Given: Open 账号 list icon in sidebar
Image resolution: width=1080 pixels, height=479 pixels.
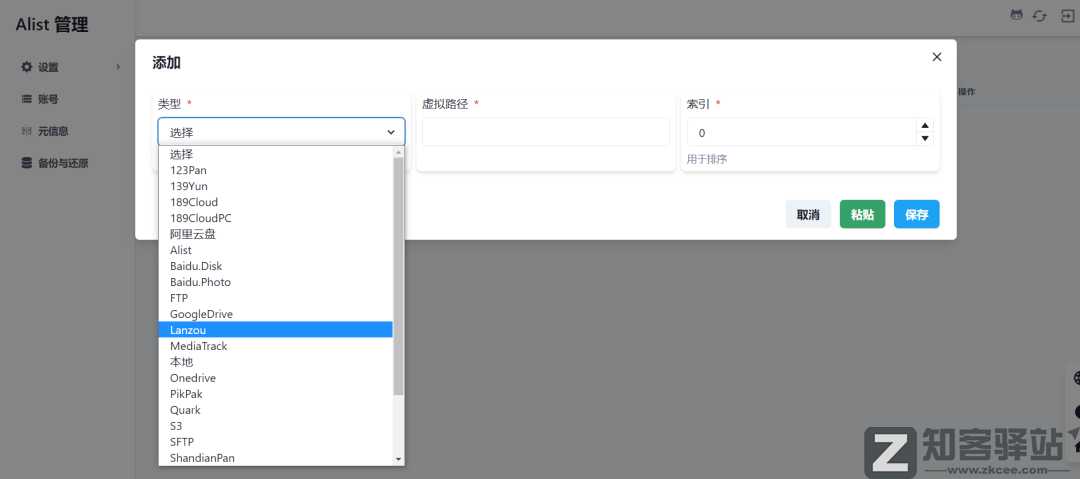Looking at the screenshot, I should pyautogui.click(x=27, y=99).
